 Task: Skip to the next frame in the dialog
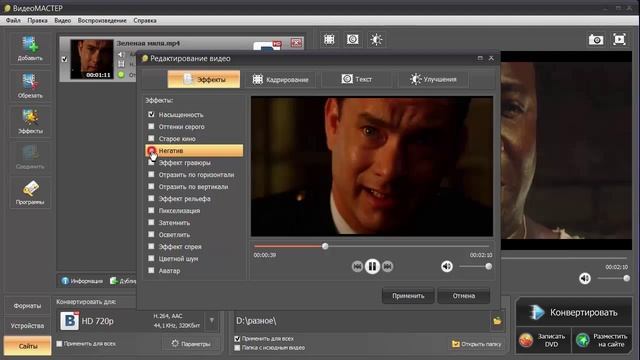click(387, 267)
